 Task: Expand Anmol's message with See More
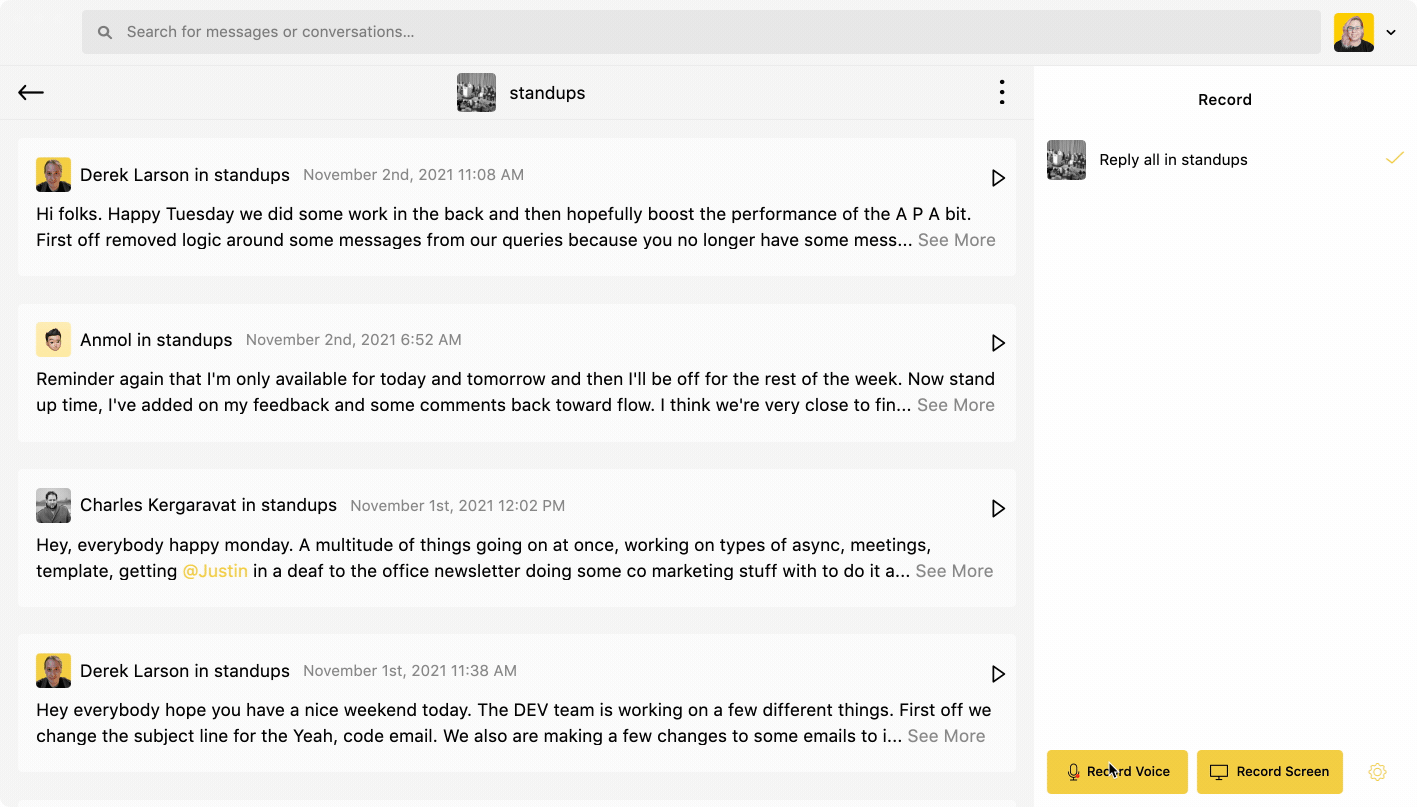954,404
